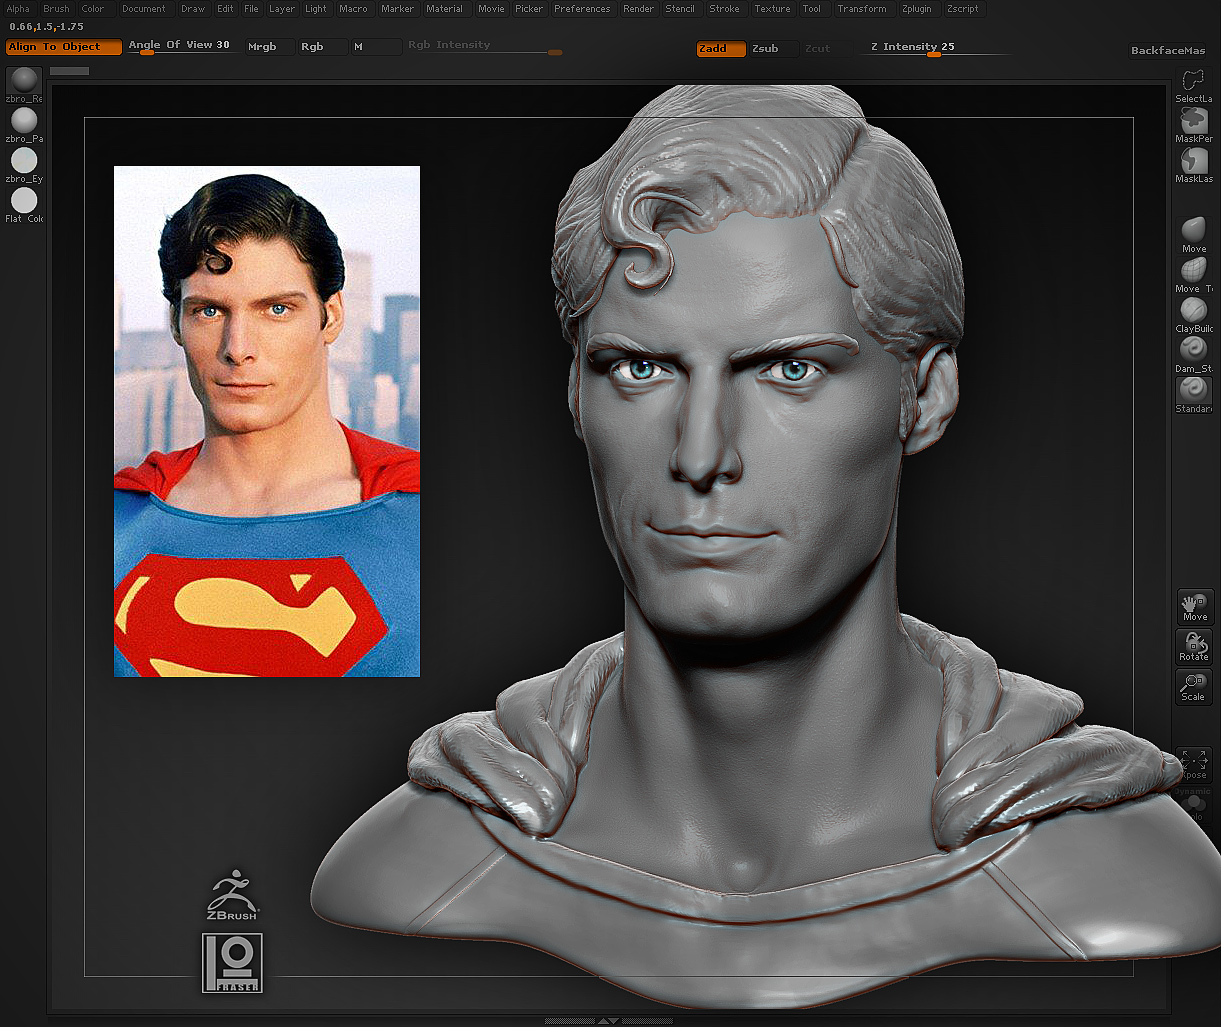The height and width of the screenshot is (1027, 1221).
Task: Enable Mrgb paint mode
Action: tap(270, 47)
